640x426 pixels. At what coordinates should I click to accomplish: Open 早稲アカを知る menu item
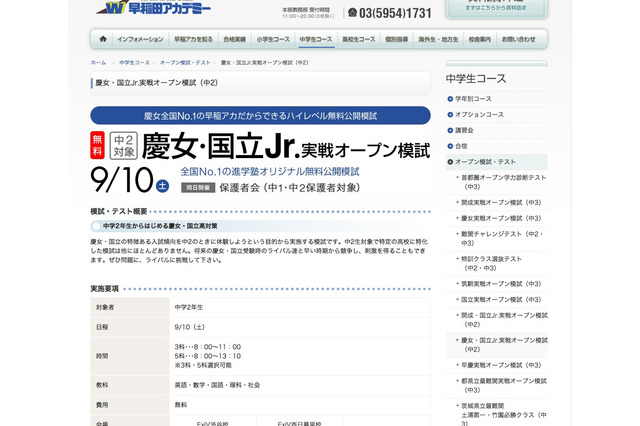(193, 40)
